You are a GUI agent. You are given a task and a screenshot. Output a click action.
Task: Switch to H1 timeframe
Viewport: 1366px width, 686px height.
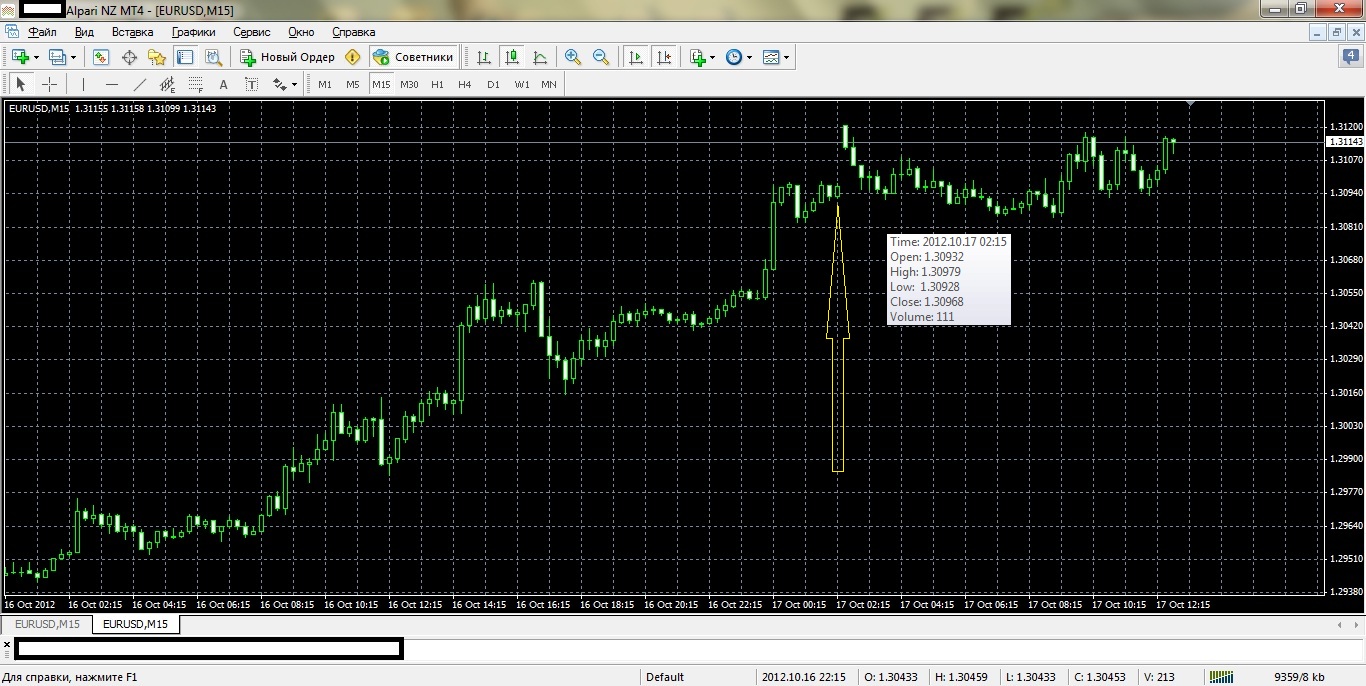(437, 84)
